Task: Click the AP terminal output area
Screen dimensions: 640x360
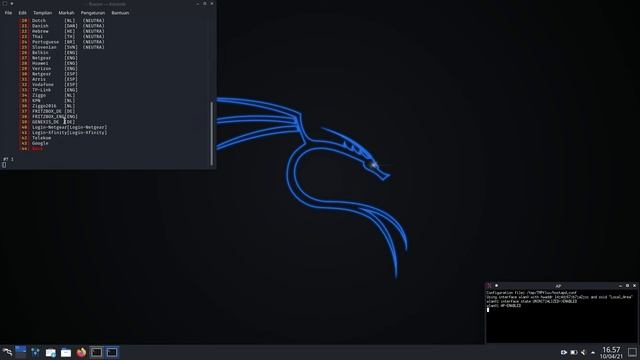Action: pos(561,316)
